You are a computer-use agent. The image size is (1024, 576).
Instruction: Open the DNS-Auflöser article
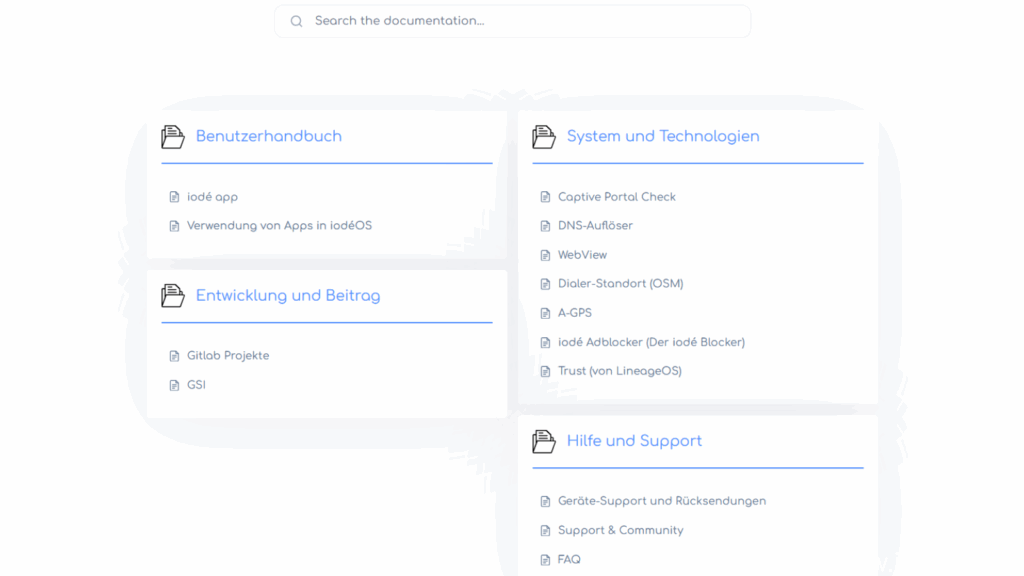[x=595, y=226]
